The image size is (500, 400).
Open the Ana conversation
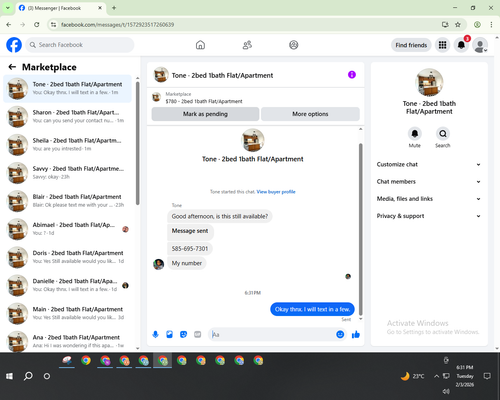pos(67,341)
